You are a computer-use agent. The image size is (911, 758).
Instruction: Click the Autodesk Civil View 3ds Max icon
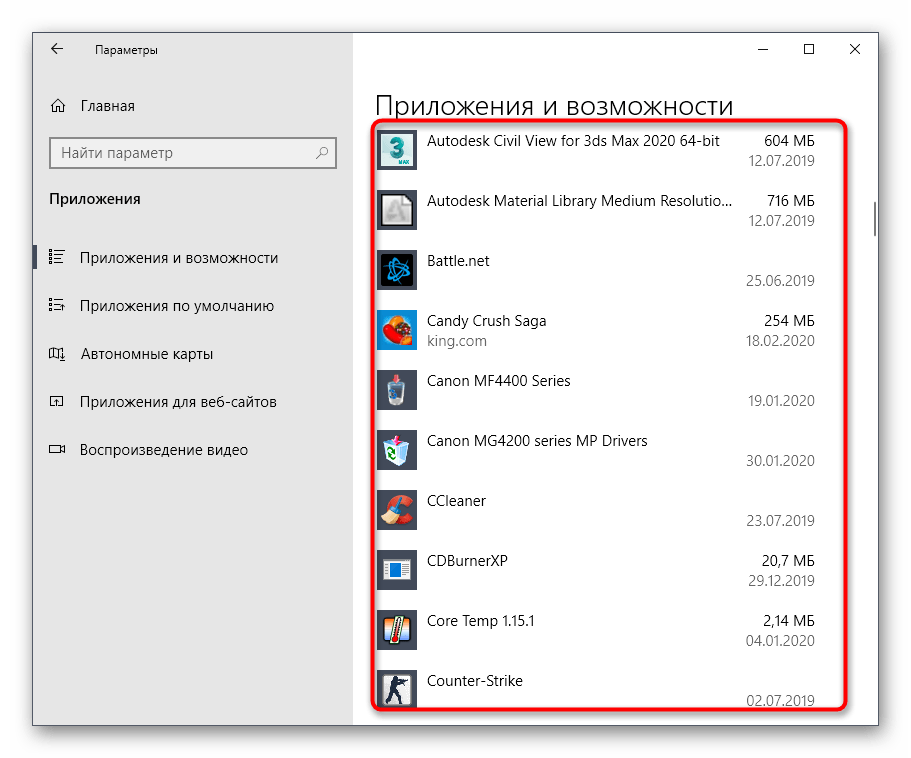point(396,150)
